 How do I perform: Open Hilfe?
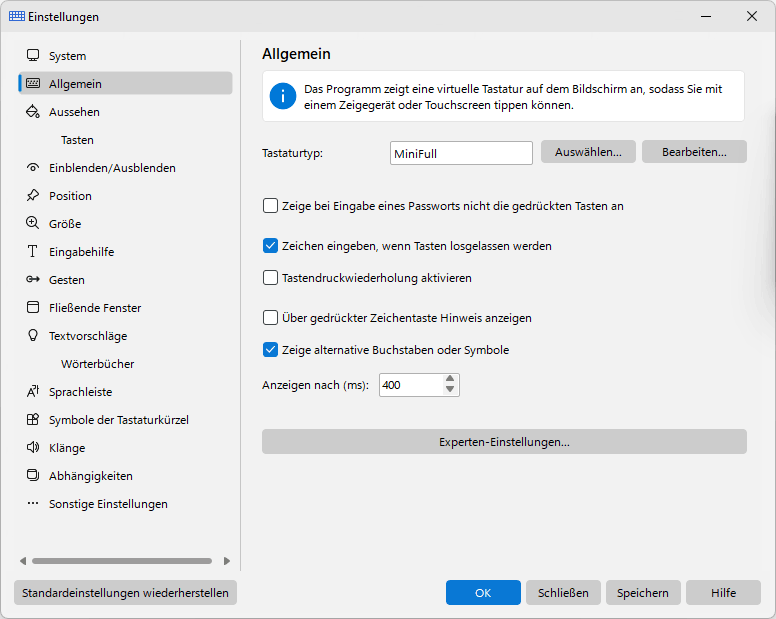[x=723, y=592]
